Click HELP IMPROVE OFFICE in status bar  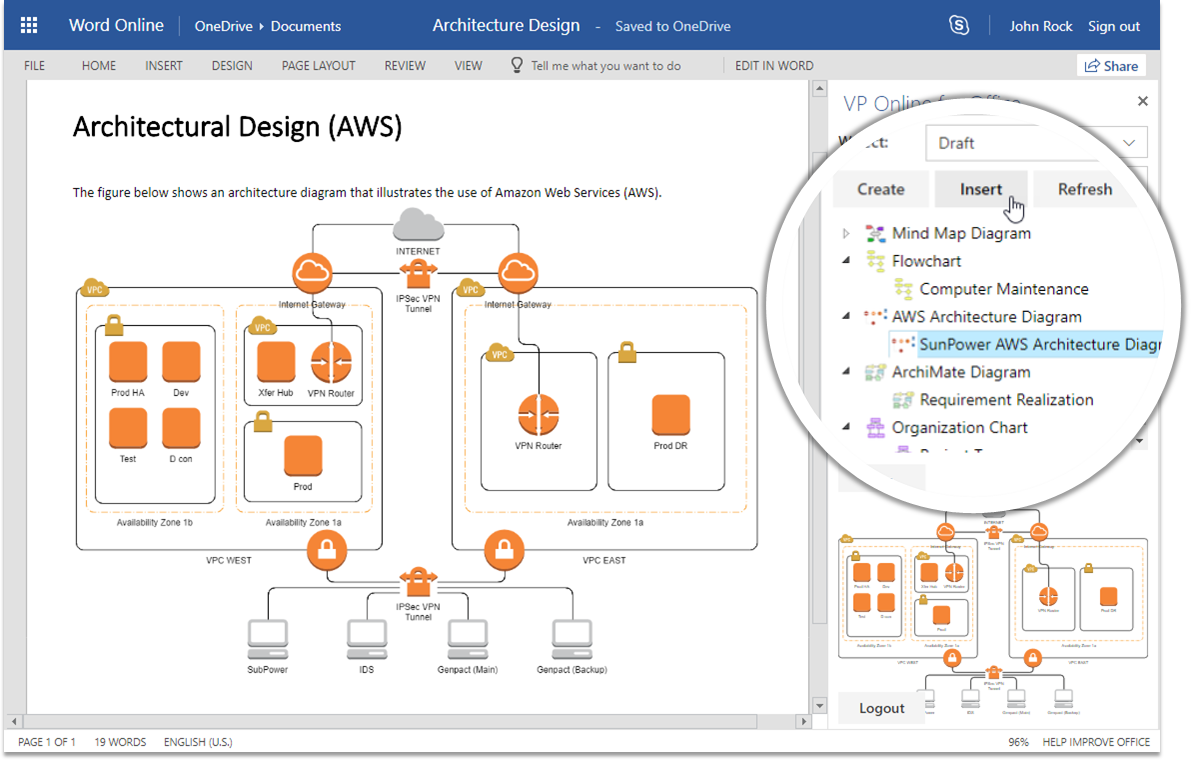point(1096,742)
